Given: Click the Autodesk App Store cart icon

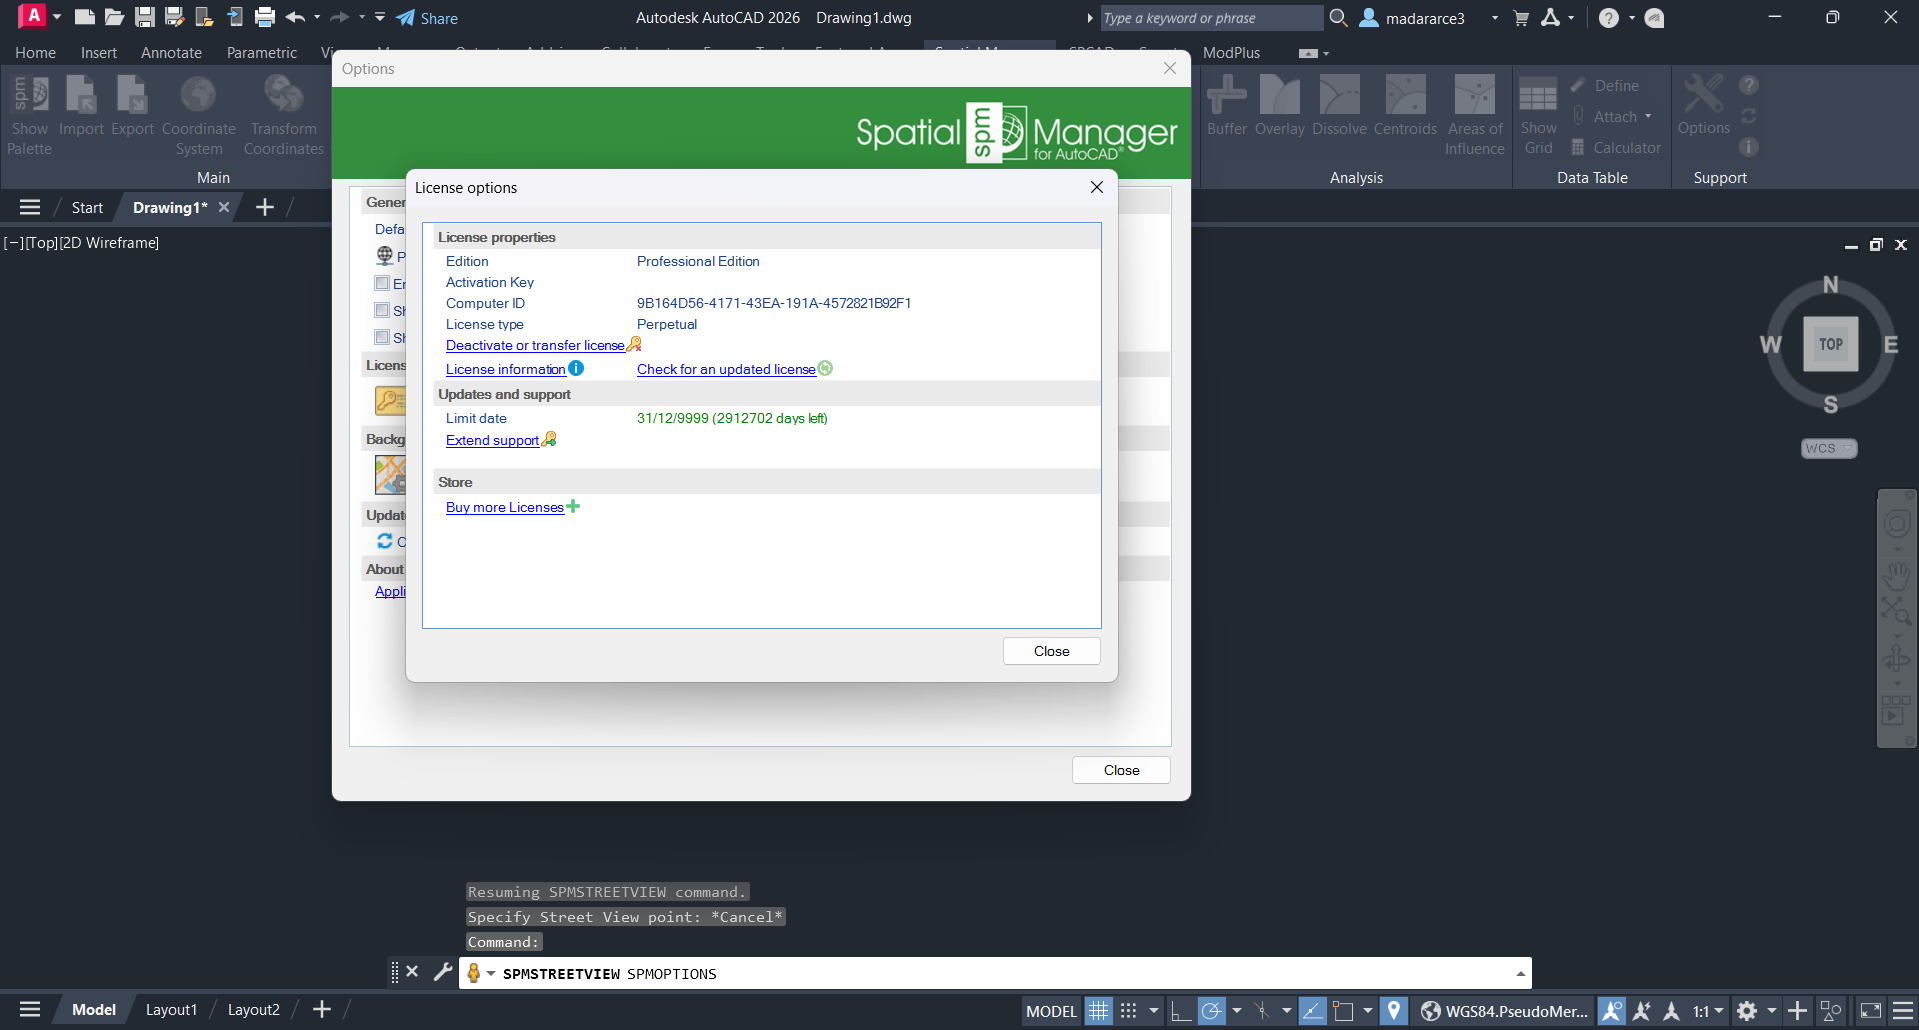Looking at the screenshot, I should [x=1521, y=18].
